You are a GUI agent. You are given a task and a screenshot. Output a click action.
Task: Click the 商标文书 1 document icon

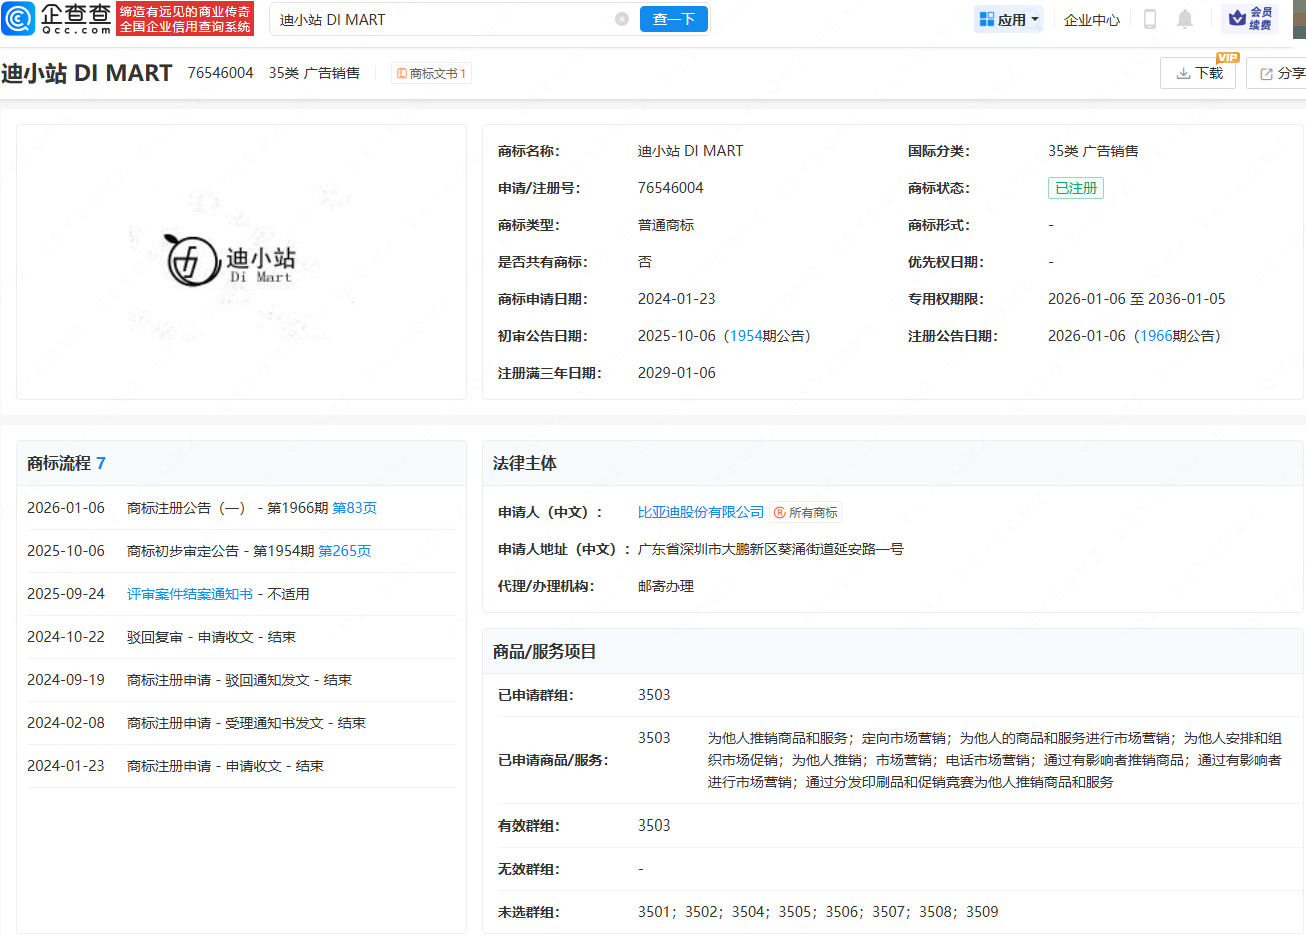pos(403,72)
